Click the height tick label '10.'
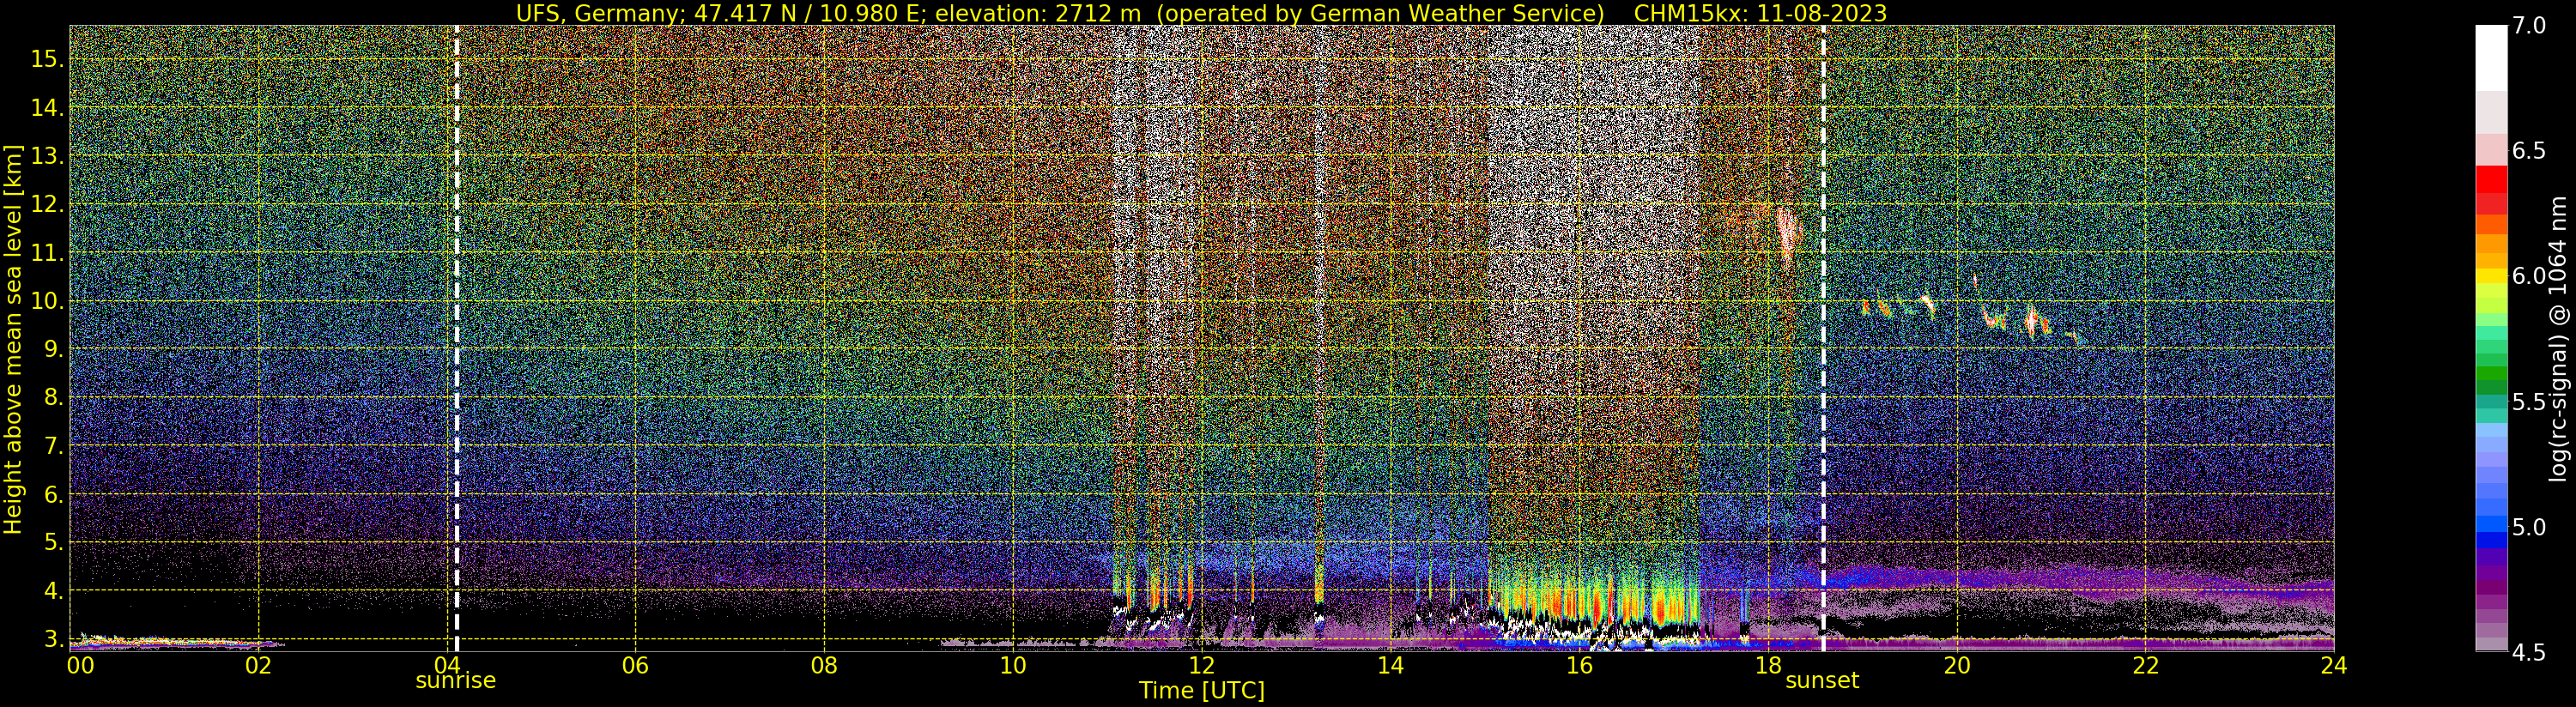The height and width of the screenshot is (707, 2576). point(47,301)
